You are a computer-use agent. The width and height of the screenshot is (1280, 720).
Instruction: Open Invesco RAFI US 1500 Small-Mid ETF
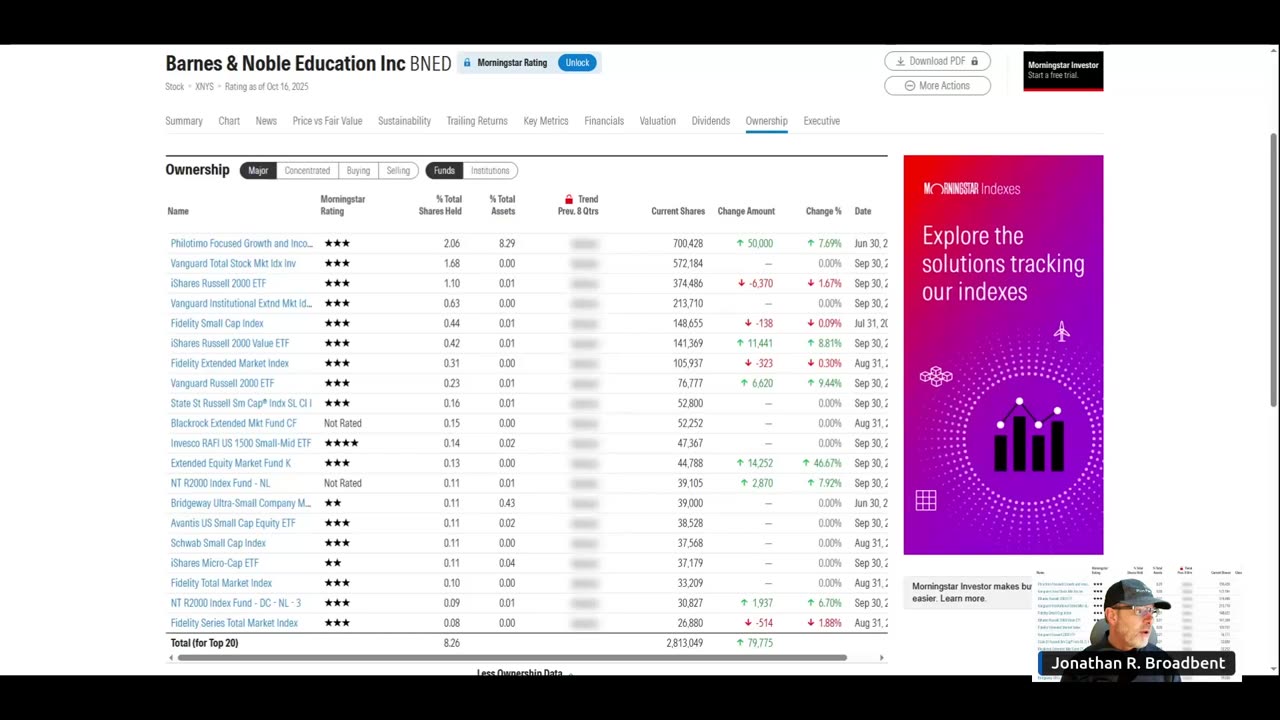pos(241,443)
